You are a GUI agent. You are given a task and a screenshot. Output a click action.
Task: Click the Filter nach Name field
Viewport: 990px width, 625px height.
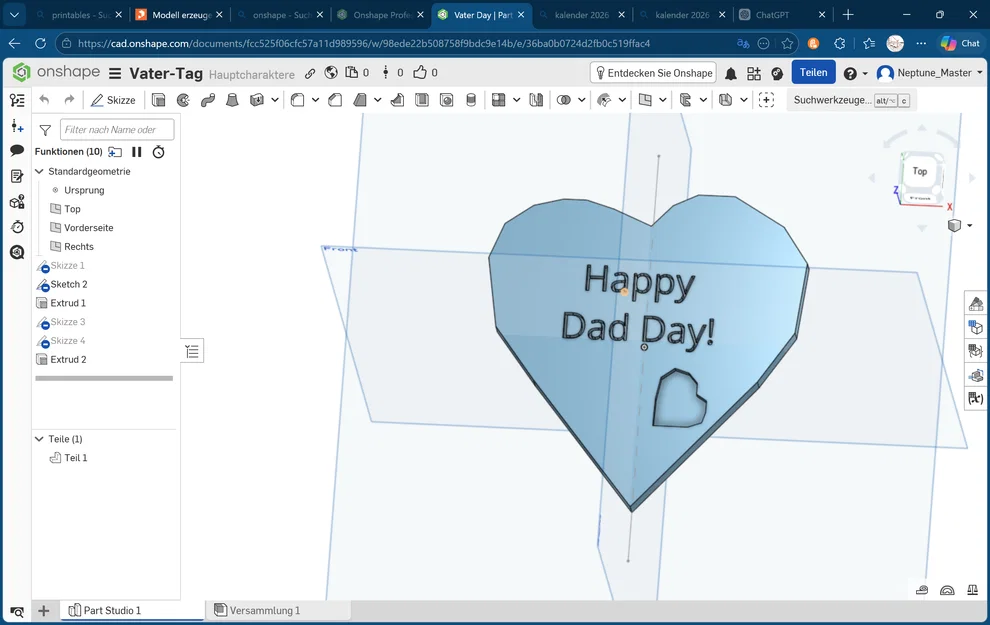tap(117, 129)
